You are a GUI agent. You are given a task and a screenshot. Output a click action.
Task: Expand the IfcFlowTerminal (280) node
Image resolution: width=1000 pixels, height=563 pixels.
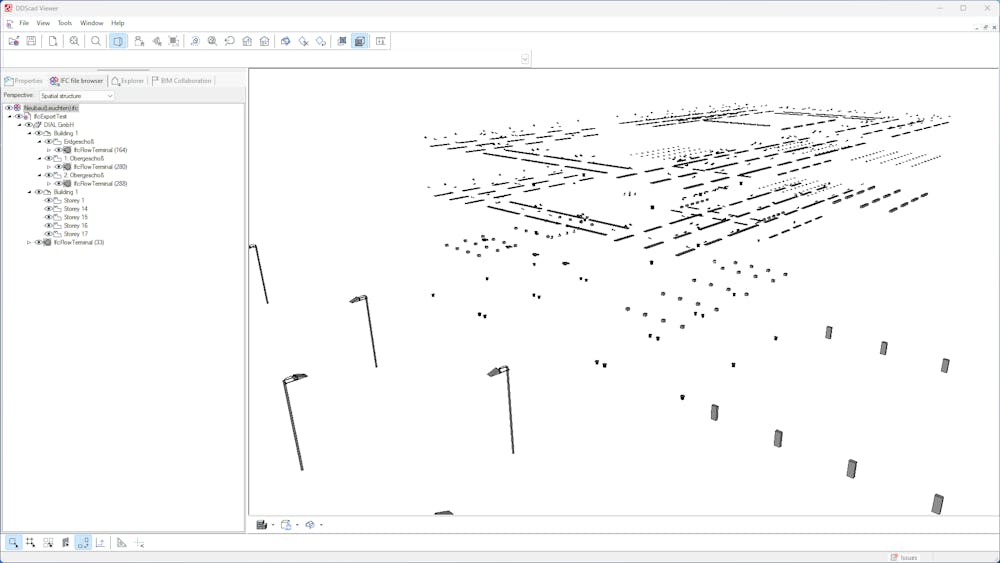pos(49,166)
